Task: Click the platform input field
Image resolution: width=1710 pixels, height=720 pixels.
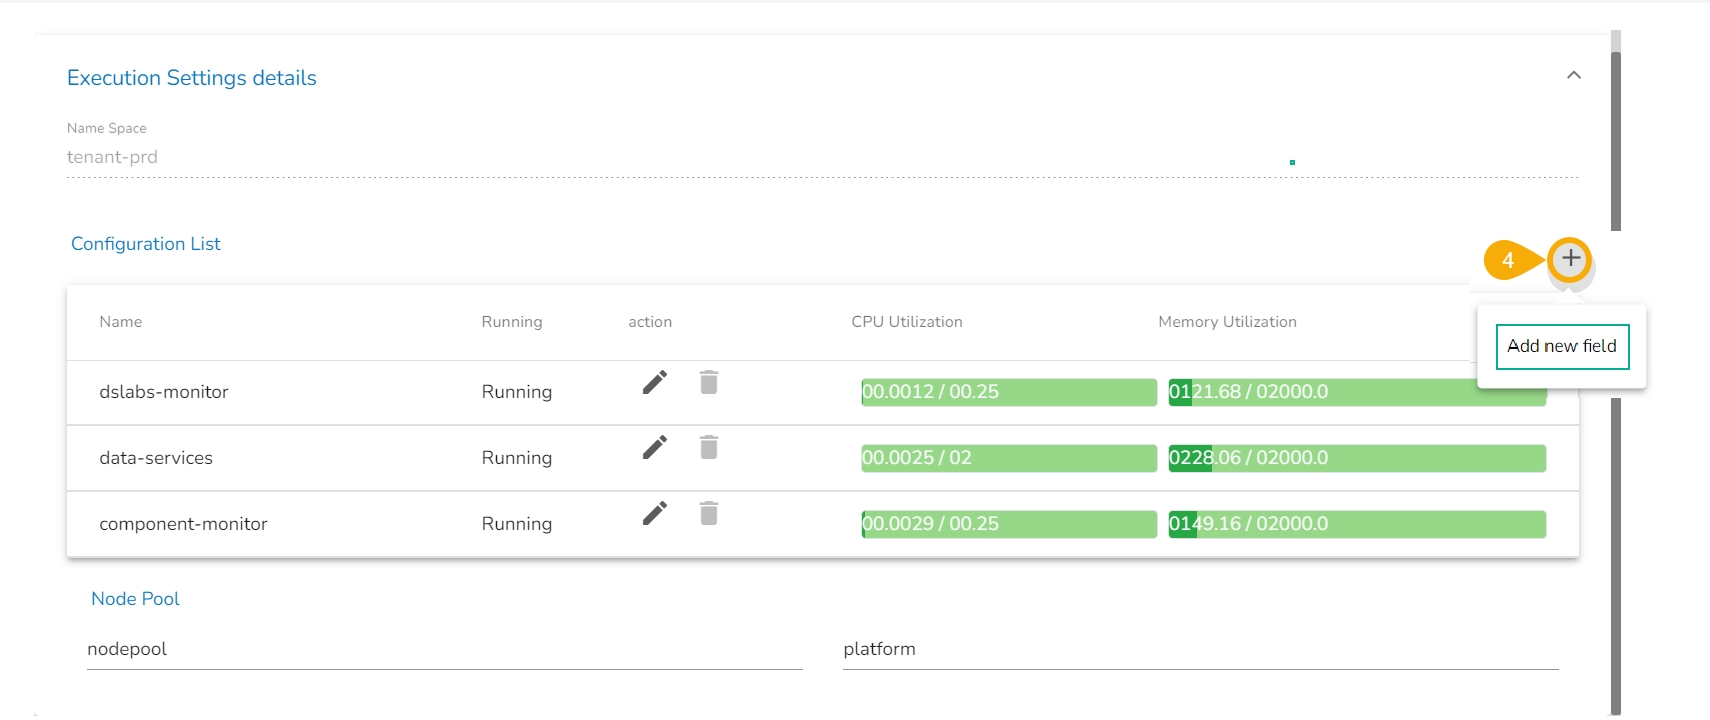Action: pos(1200,649)
